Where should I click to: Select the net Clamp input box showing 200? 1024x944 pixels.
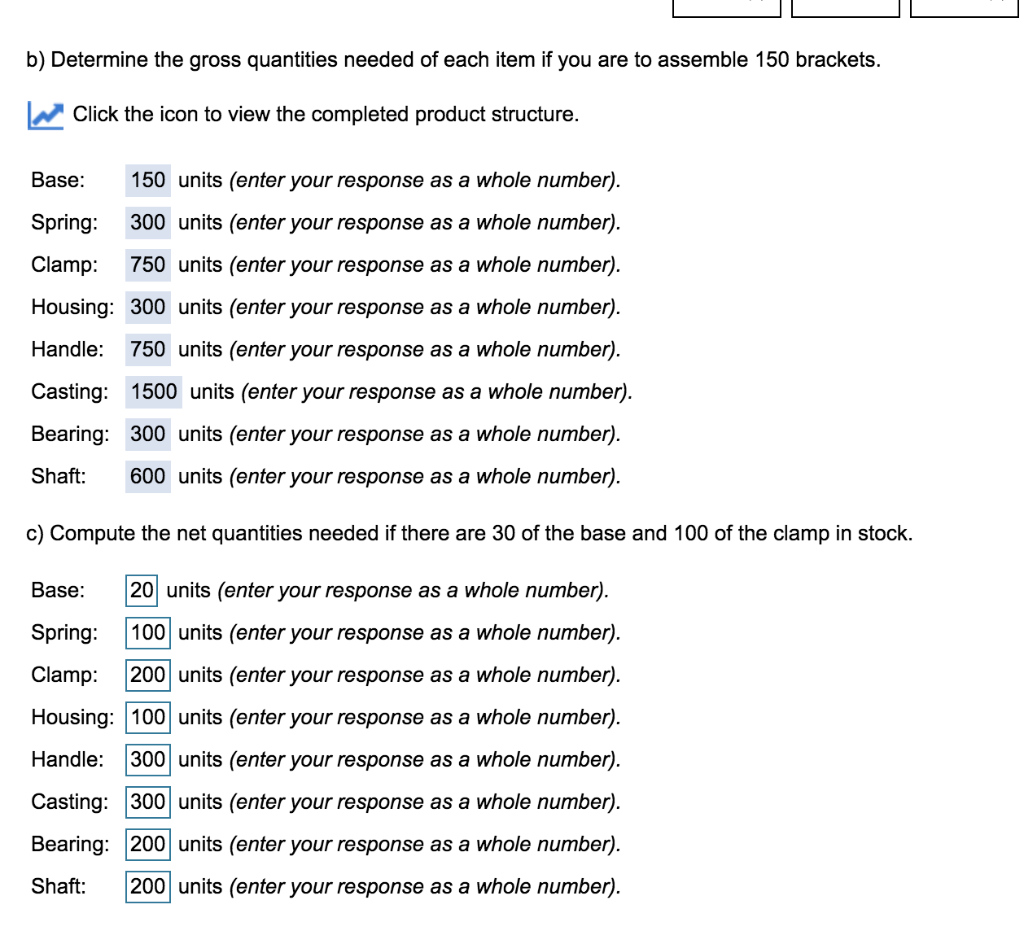(x=148, y=675)
